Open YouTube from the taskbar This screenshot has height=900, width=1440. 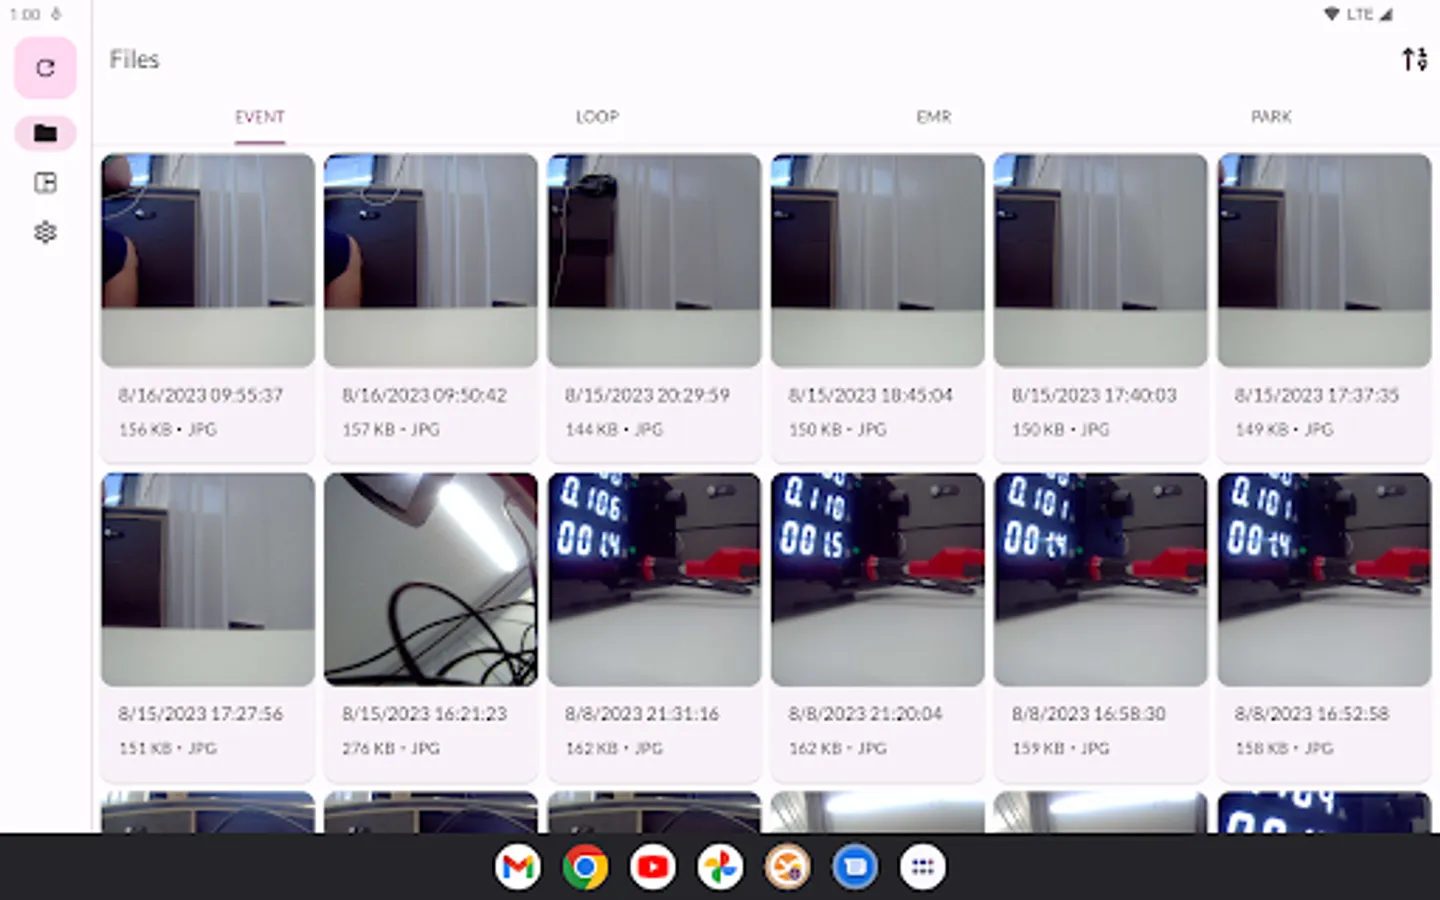tap(653, 867)
